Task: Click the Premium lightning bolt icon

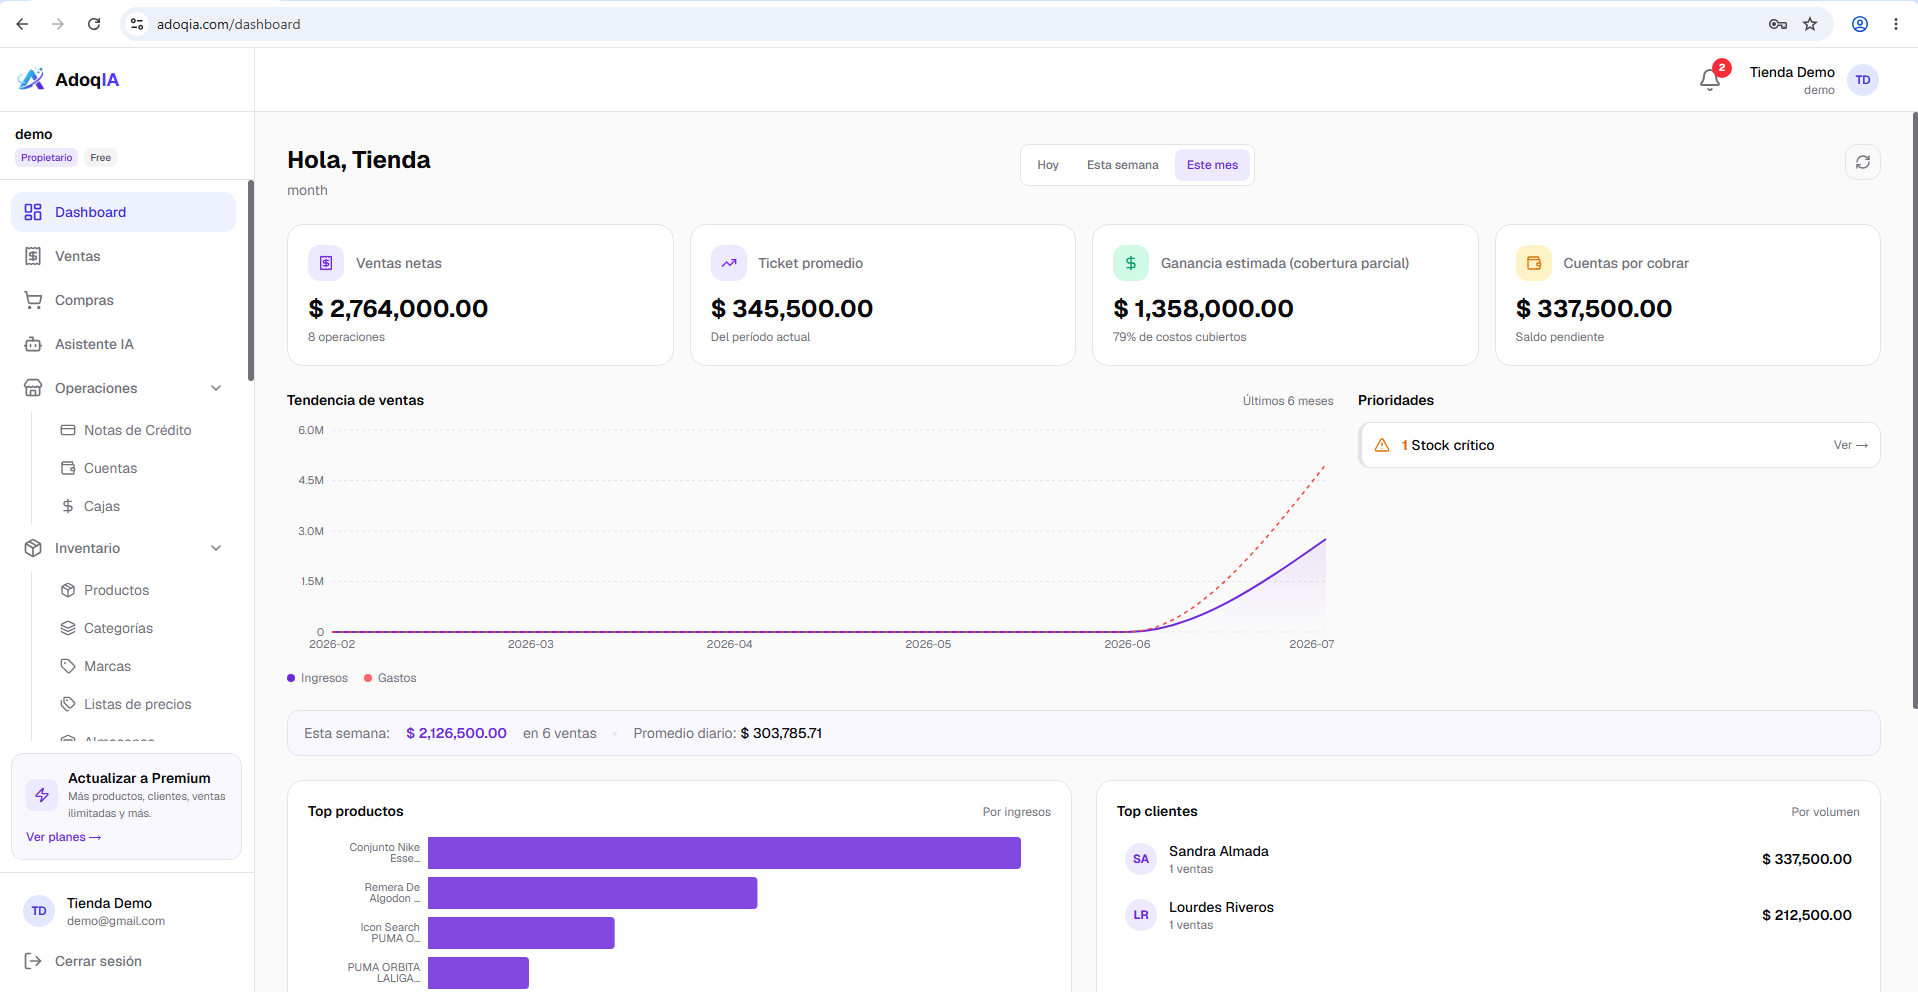Action: (x=42, y=795)
